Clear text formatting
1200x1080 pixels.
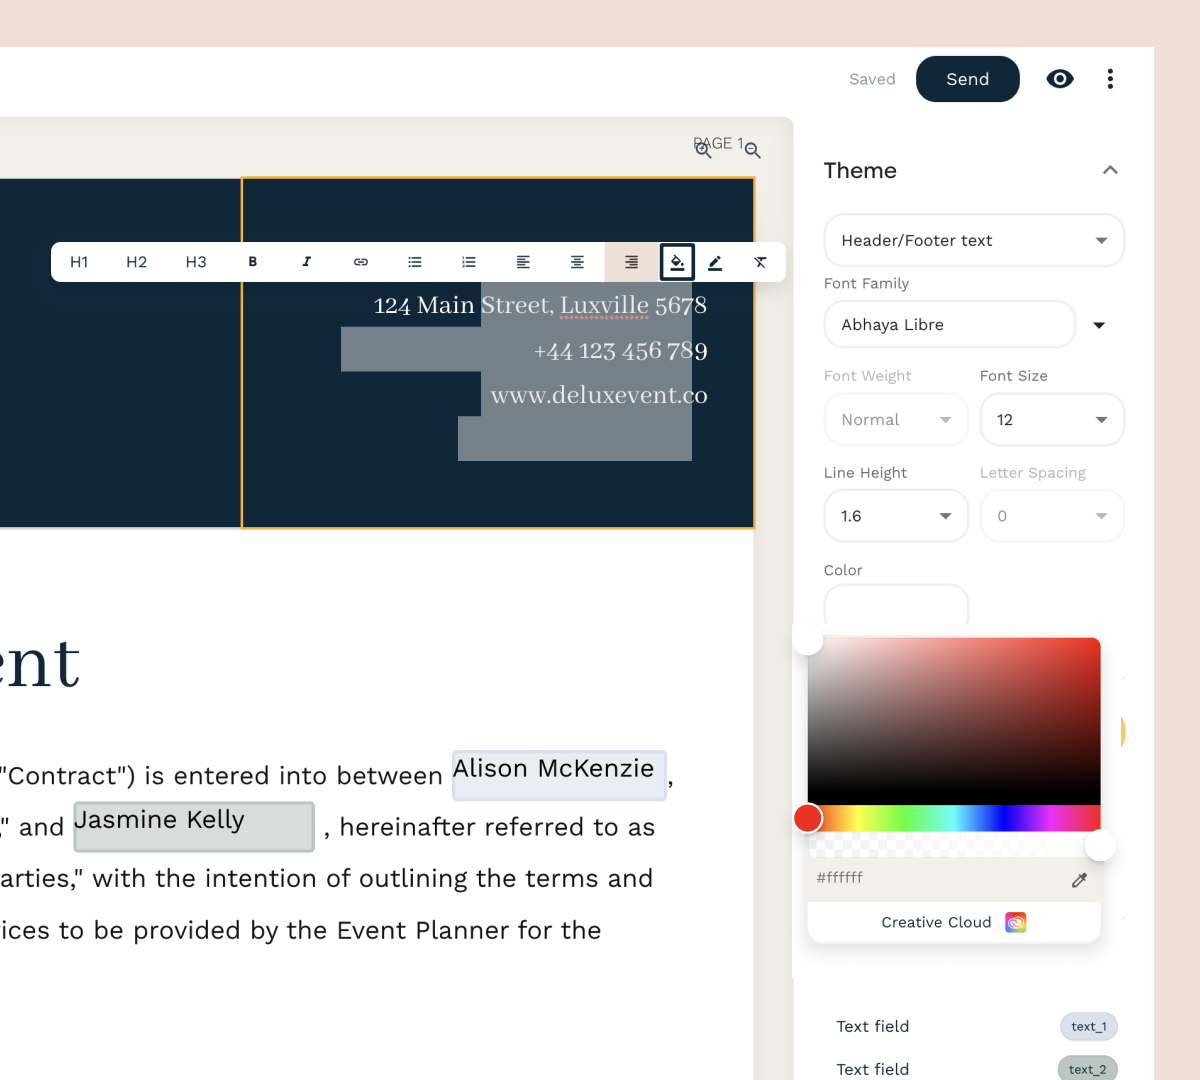pyautogui.click(x=760, y=262)
